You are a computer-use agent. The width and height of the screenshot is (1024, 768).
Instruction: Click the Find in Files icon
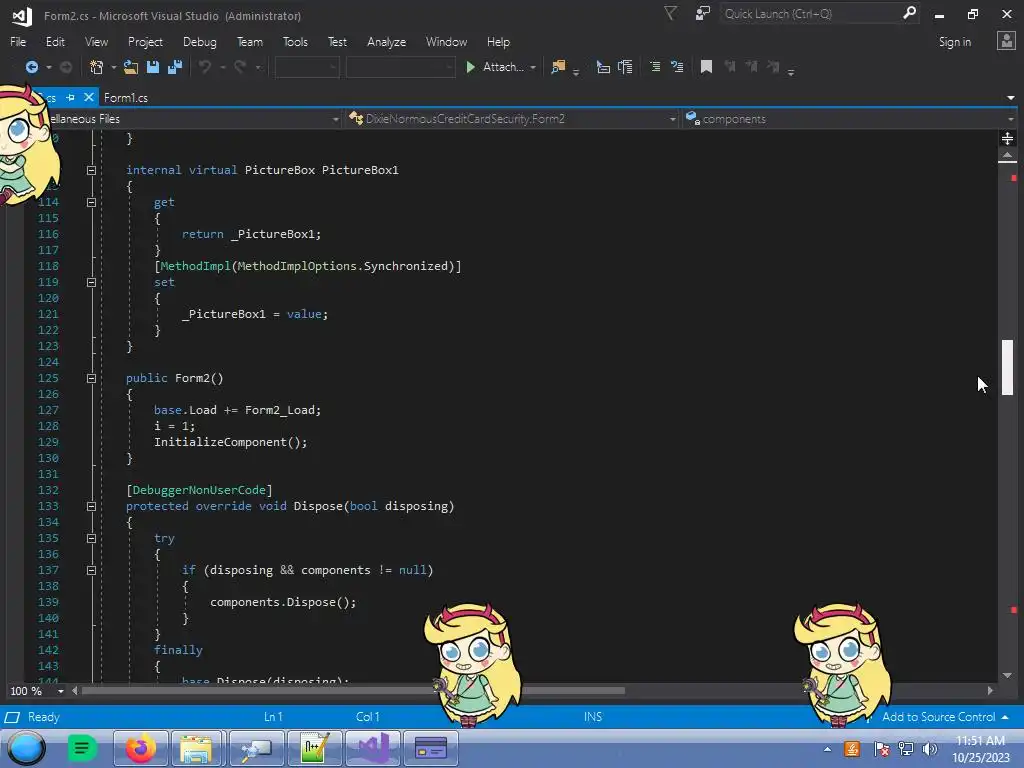[558, 67]
